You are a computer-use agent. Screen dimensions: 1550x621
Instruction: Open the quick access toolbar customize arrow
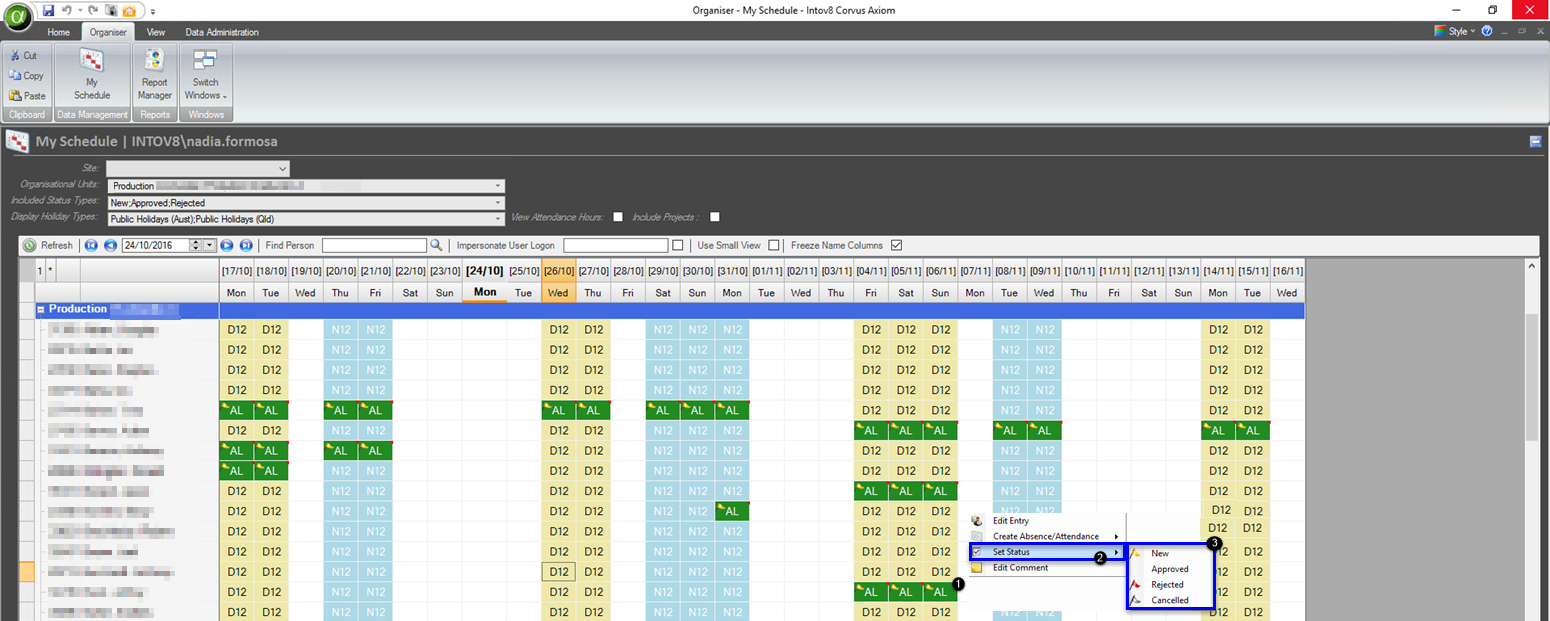tap(153, 11)
